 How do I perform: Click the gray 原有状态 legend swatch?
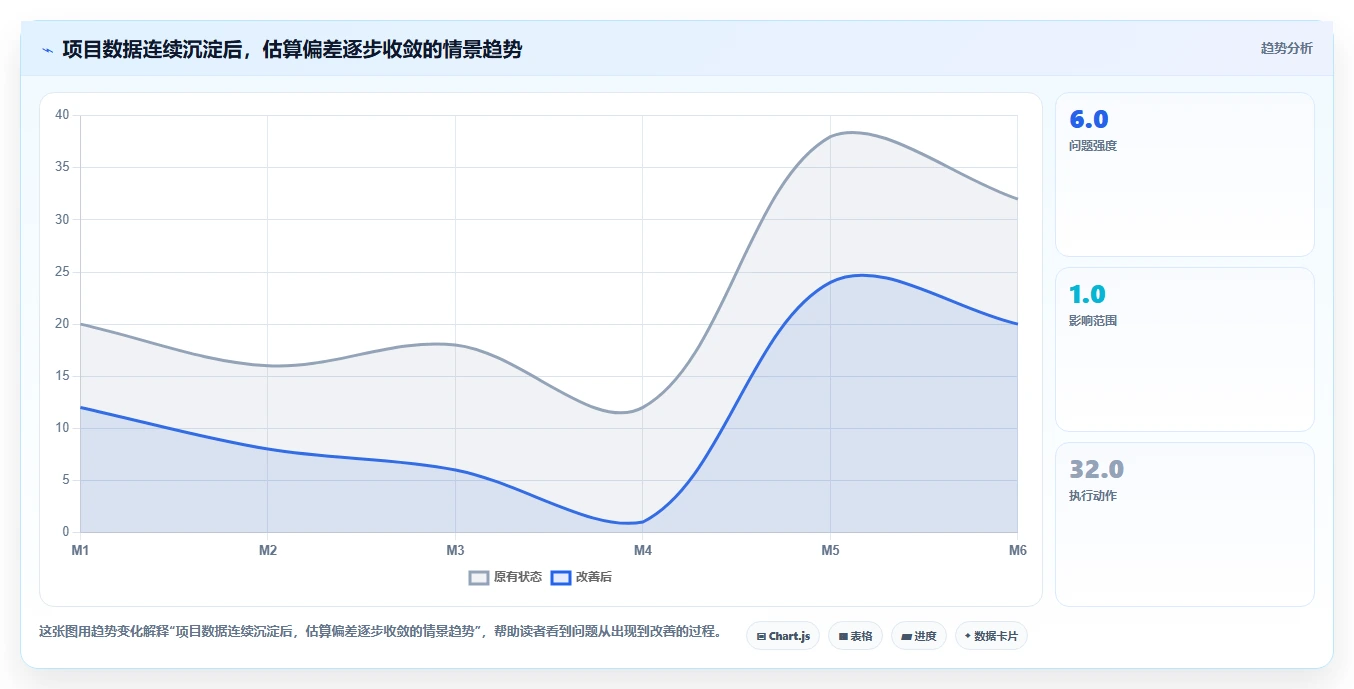(x=479, y=577)
